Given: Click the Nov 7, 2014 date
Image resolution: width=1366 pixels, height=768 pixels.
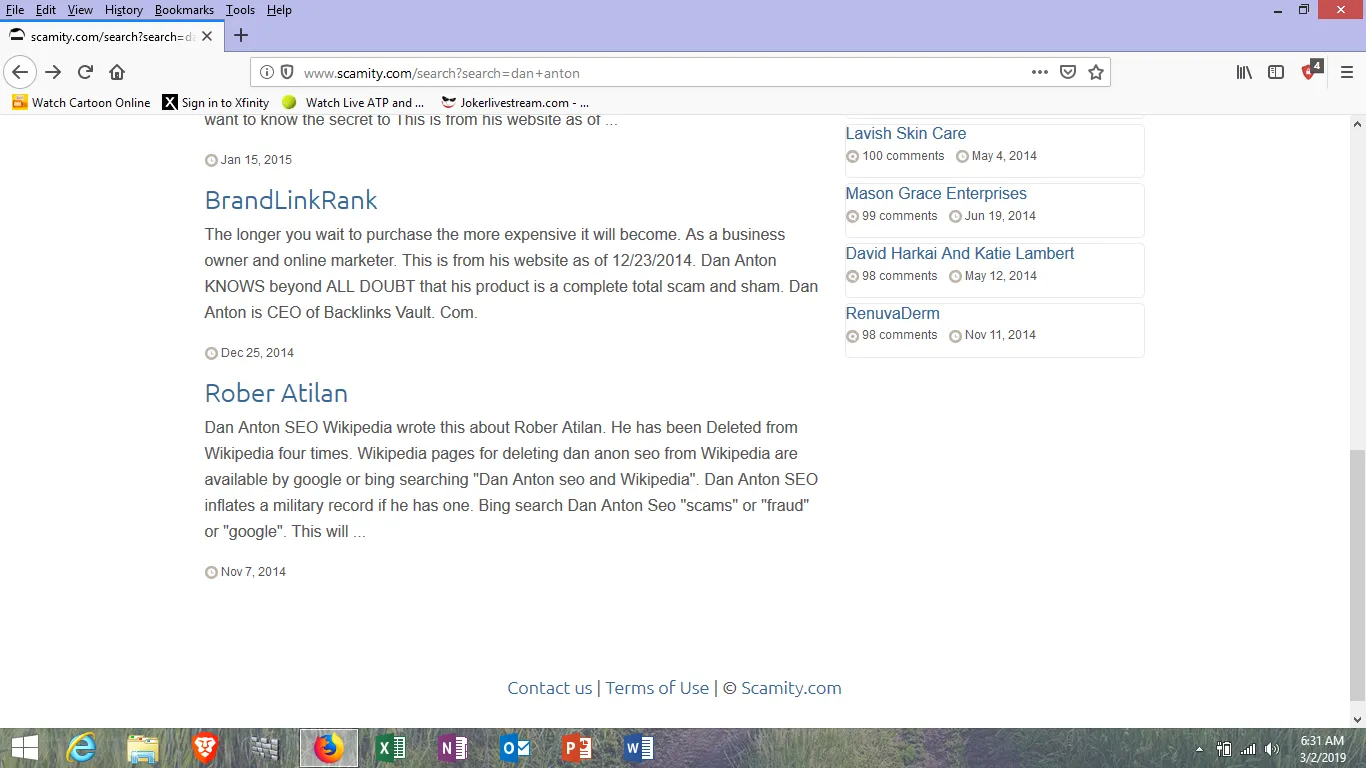Looking at the screenshot, I should point(253,572).
